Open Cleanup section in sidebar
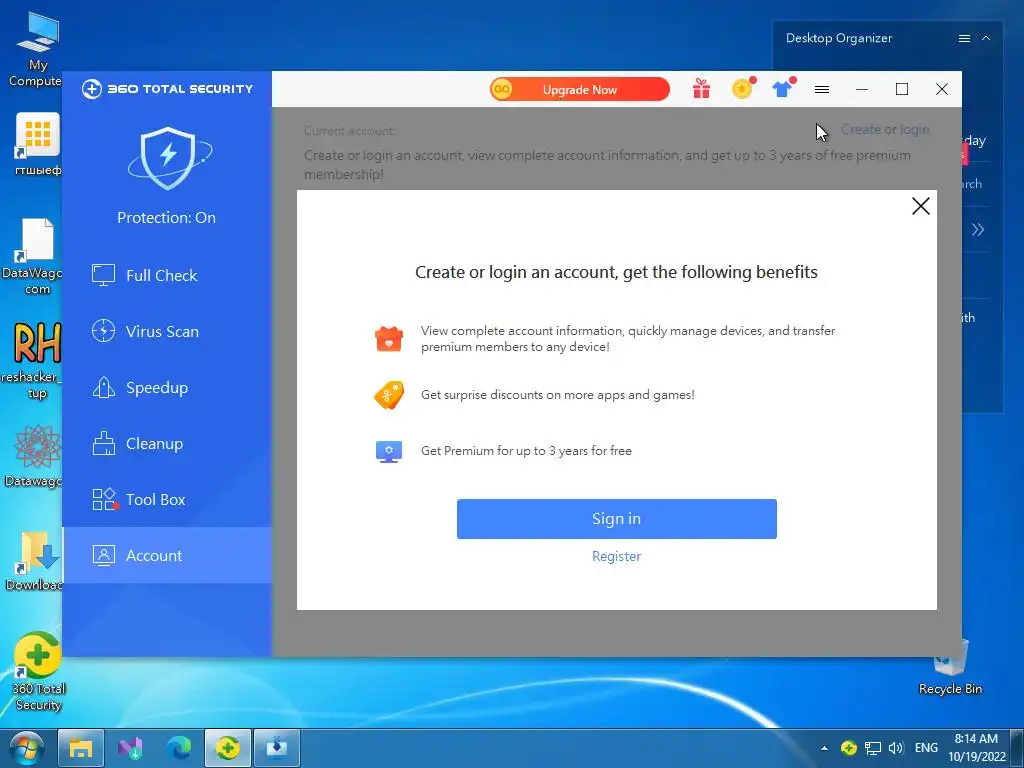Image resolution: width=1024 pixels, height=768 pixels. (x=167, y=444)
